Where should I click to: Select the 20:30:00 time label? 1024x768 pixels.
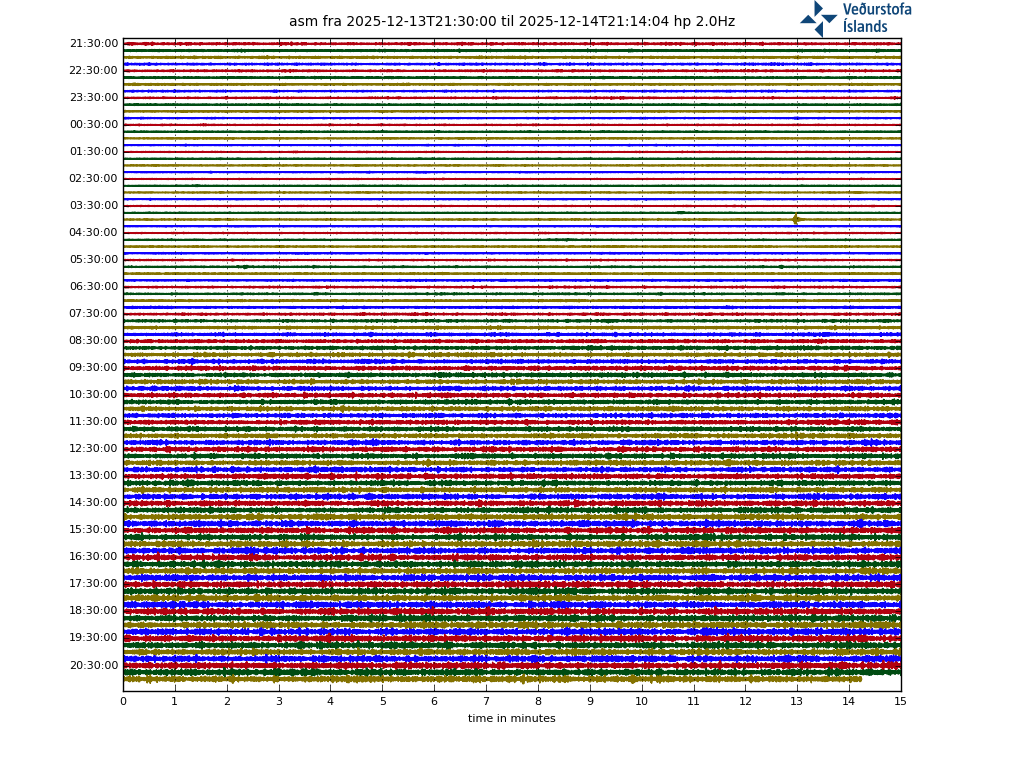tap(94, 665)
